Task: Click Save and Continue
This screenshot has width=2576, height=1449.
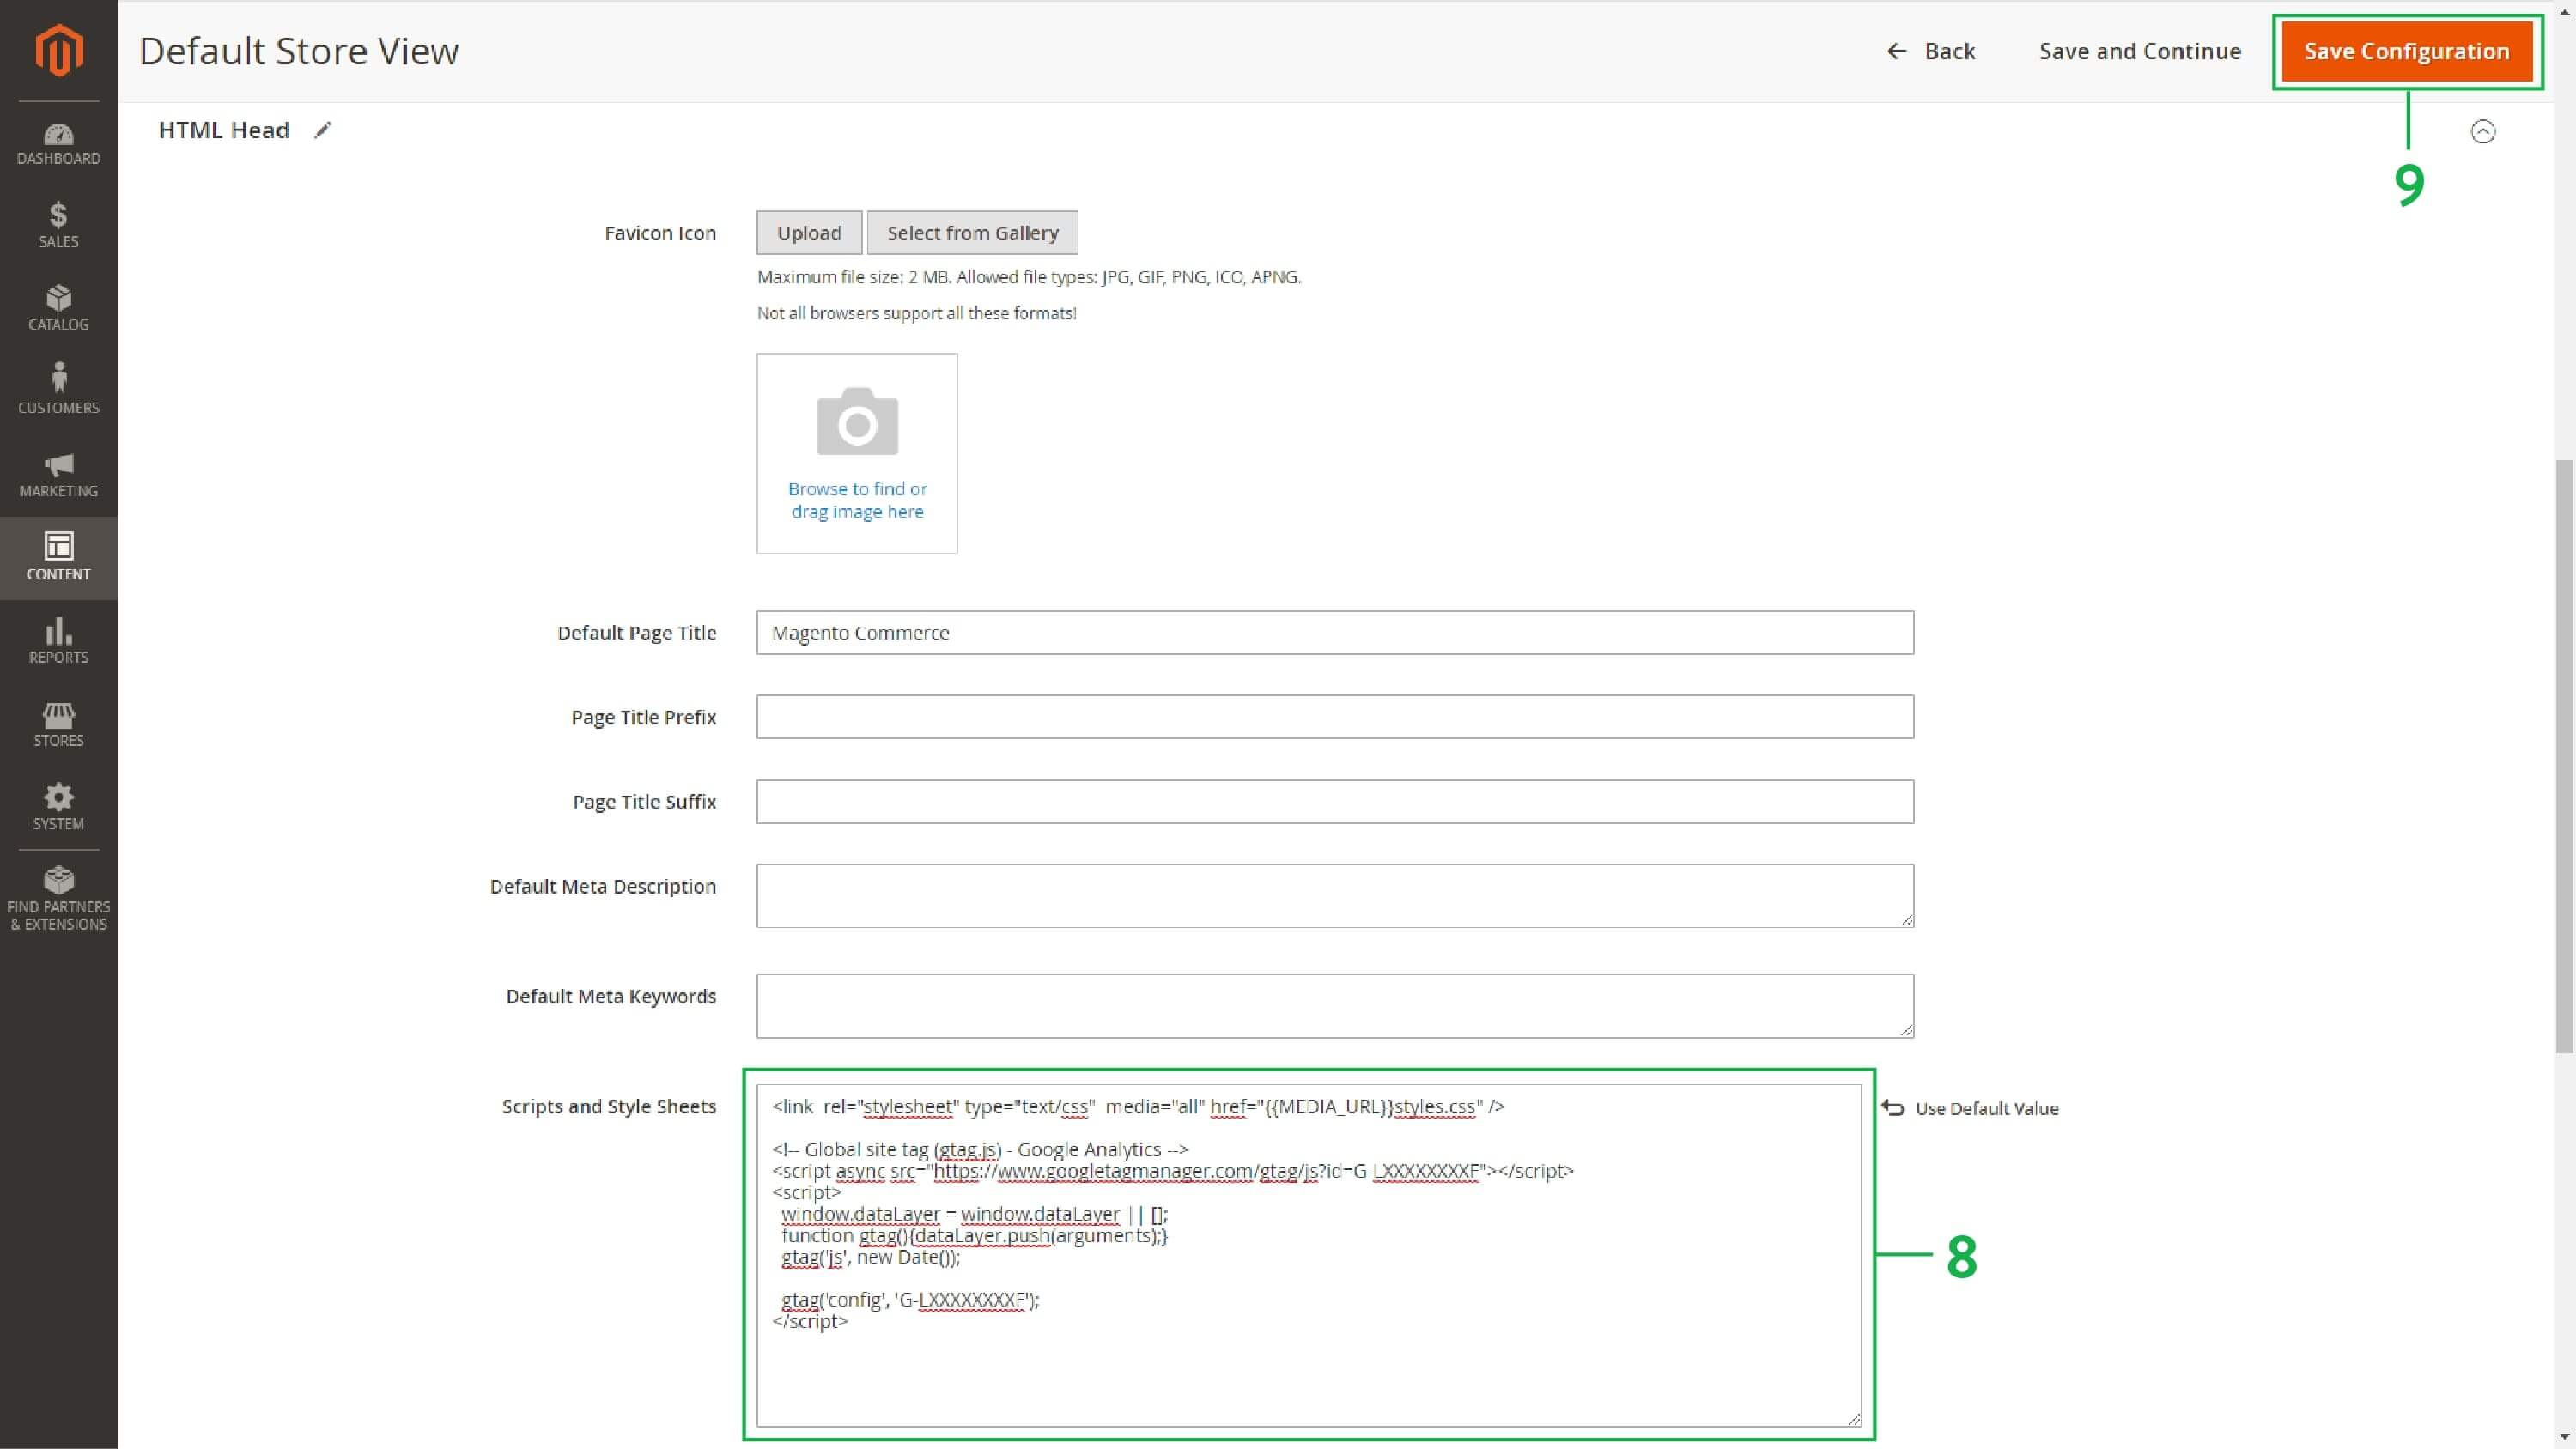Action: click(x=2139, y=51)
